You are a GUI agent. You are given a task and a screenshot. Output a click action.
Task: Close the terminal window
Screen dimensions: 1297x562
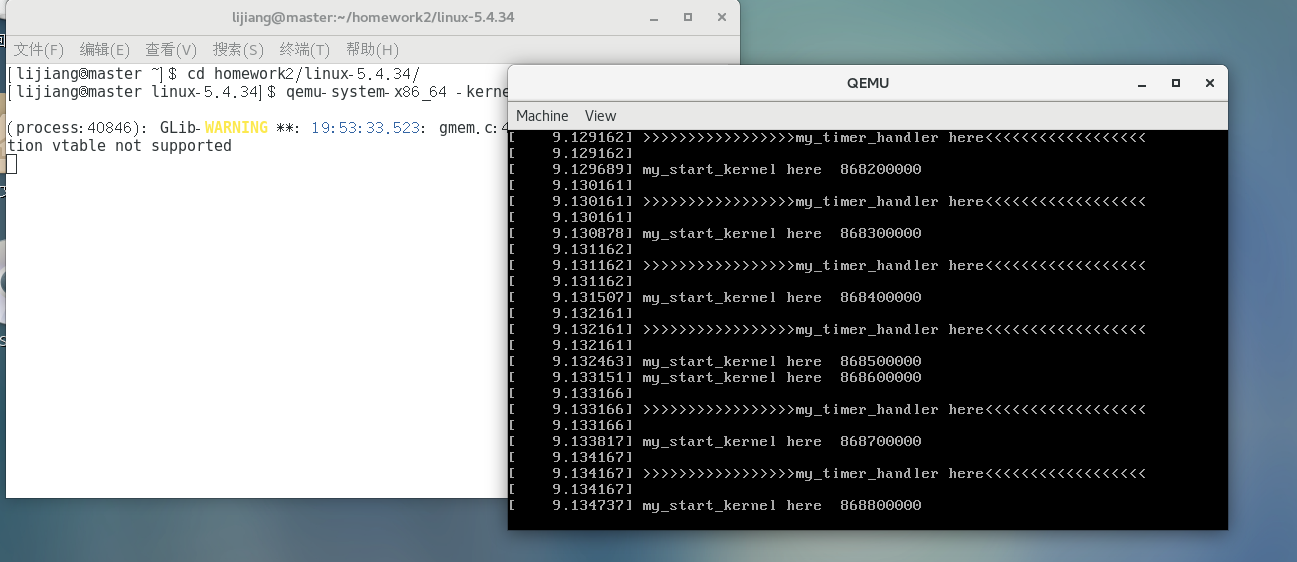click(x=722, y=18)
